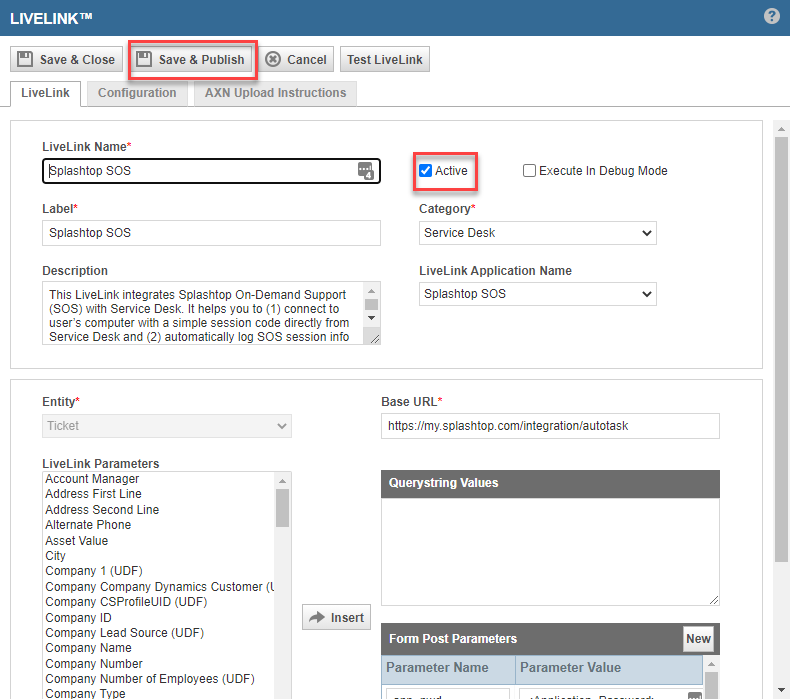Click Test LiveLink button
This screenshot has height=699, width=790.
(385, 59)
